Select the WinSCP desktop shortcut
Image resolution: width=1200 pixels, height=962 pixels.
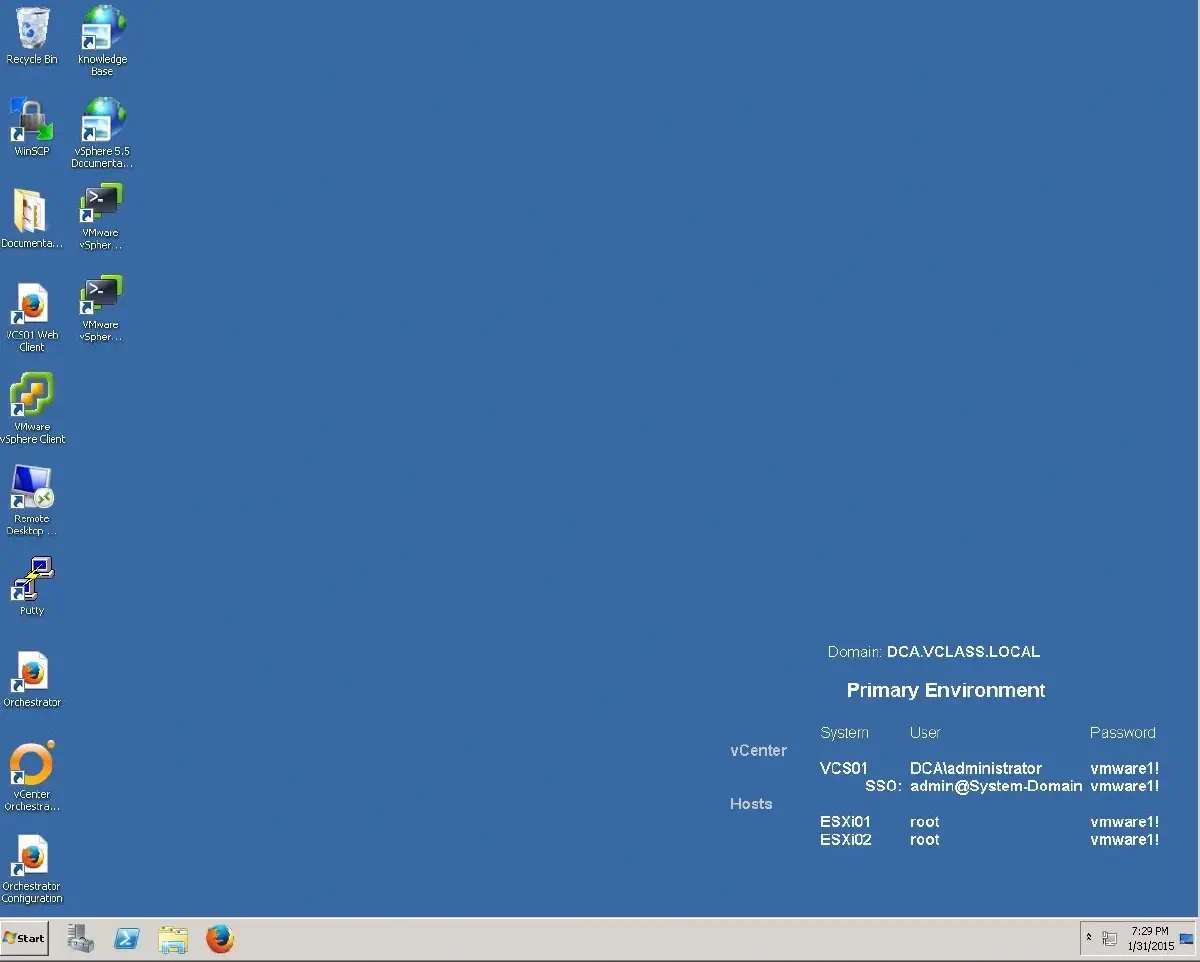click(32, 122)
